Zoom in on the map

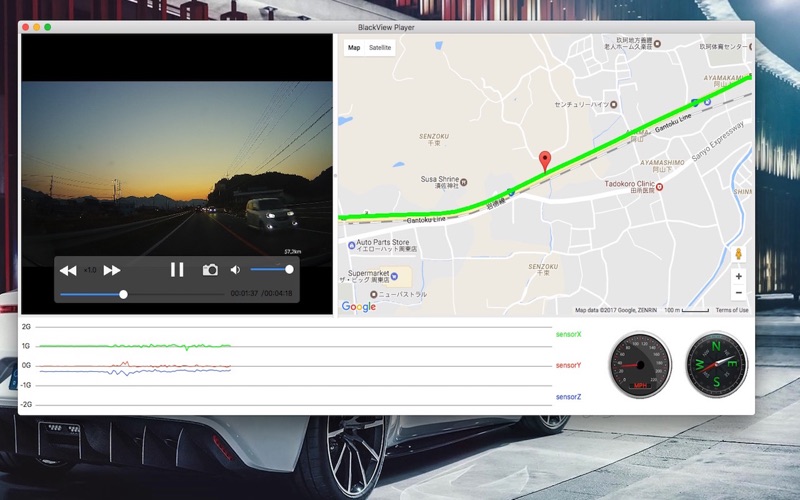click(738, 277)
